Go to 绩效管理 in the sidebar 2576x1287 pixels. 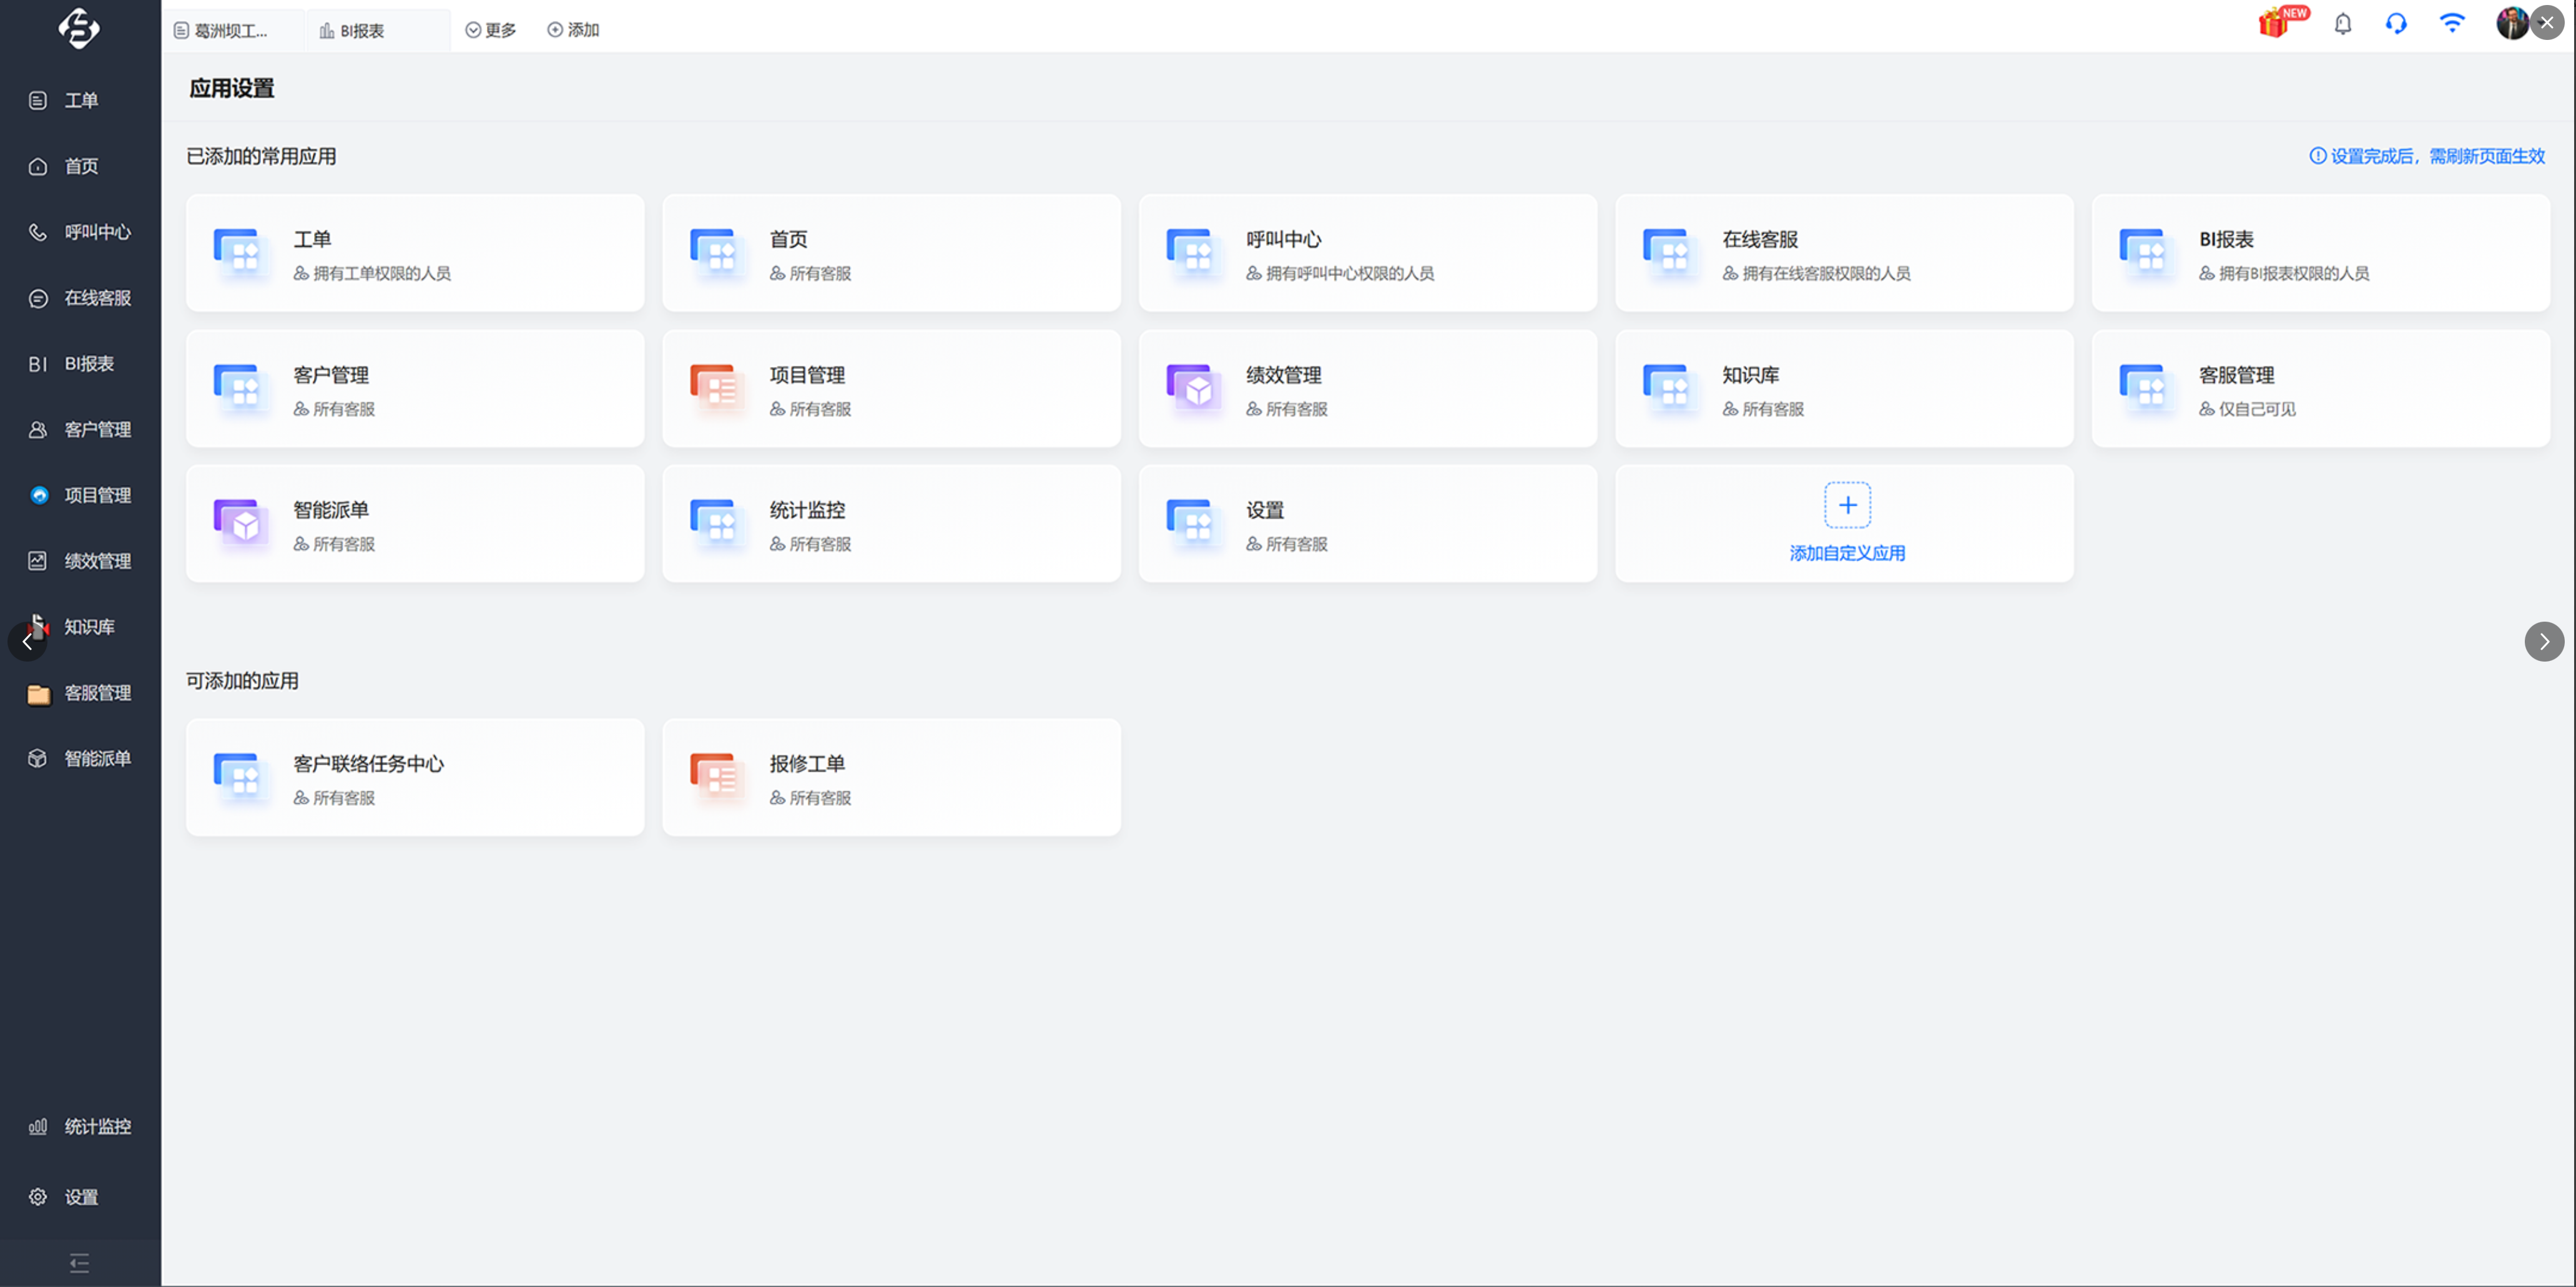[80, 561]
